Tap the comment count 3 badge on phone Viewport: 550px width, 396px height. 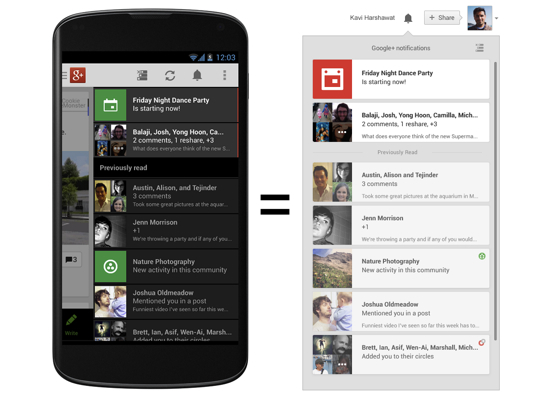point(72,260)
